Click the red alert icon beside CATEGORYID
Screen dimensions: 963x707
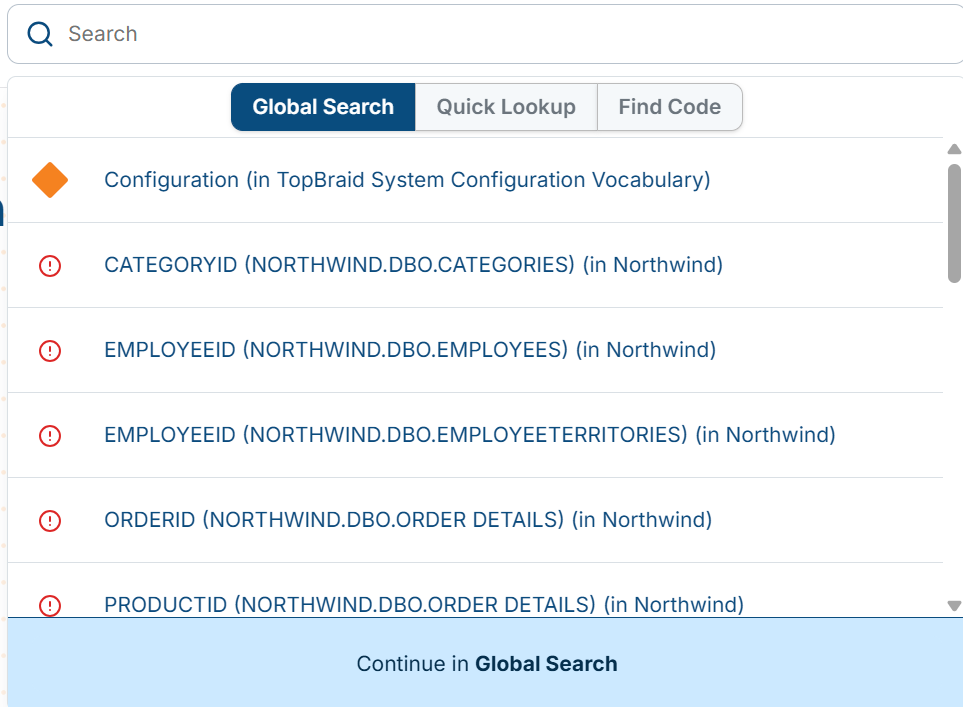(50, 266)
